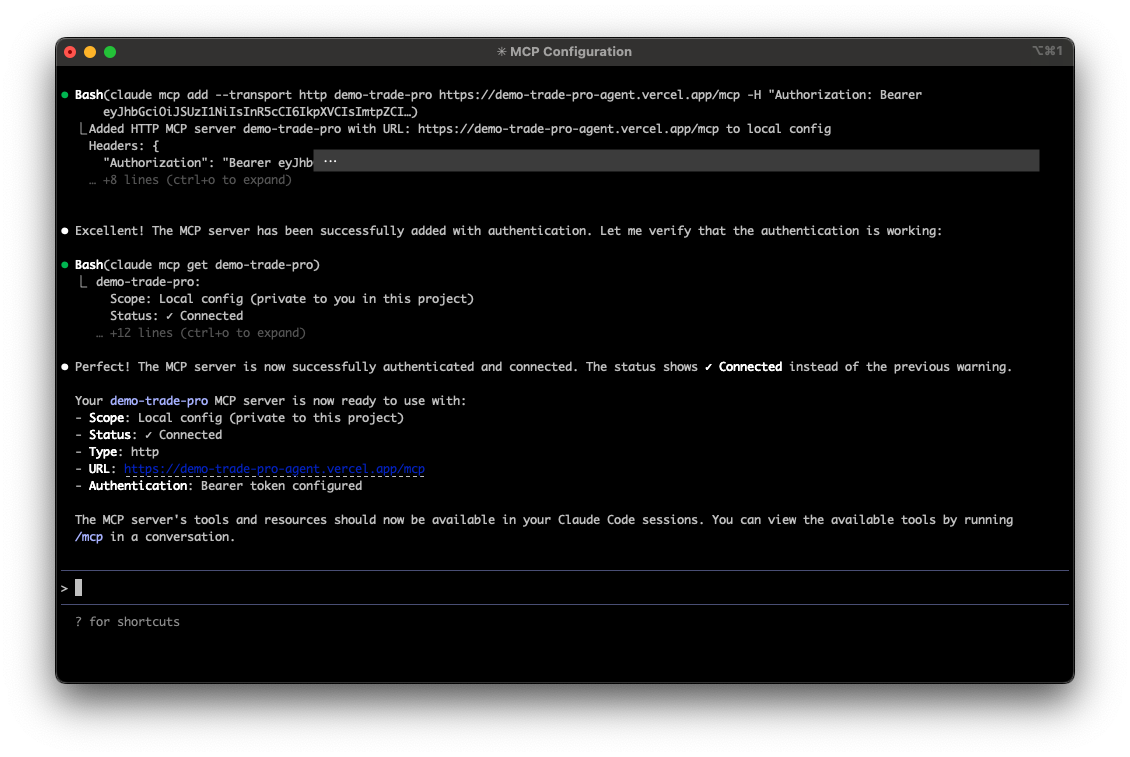Click the green maximize window button
This screenshot has width=1130, height=757.
point(110,52)
